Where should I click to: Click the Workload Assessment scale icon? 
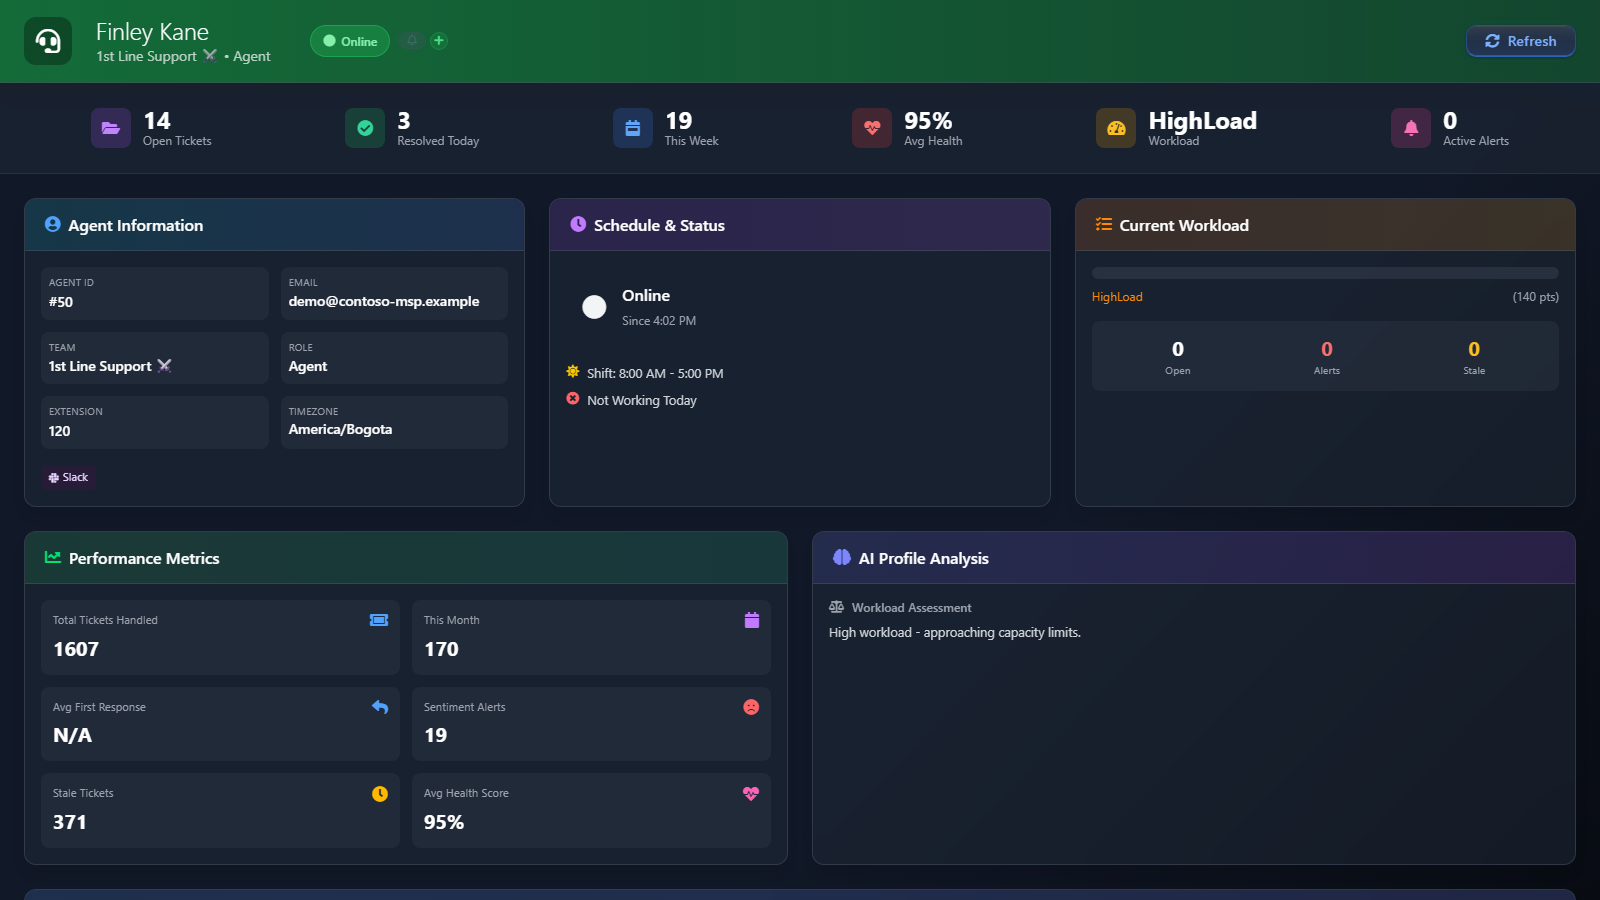[837, 607]
